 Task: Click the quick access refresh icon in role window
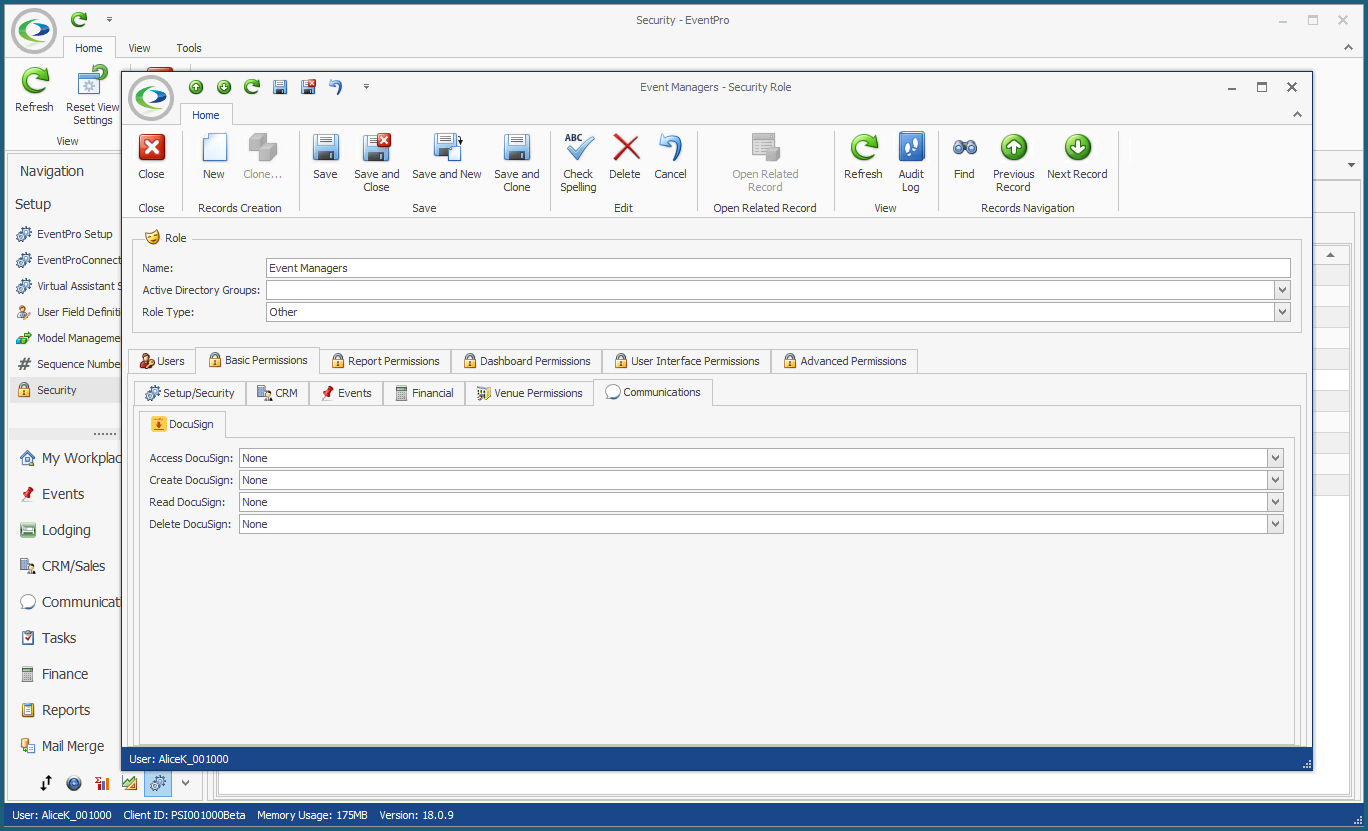pos(252,87)
